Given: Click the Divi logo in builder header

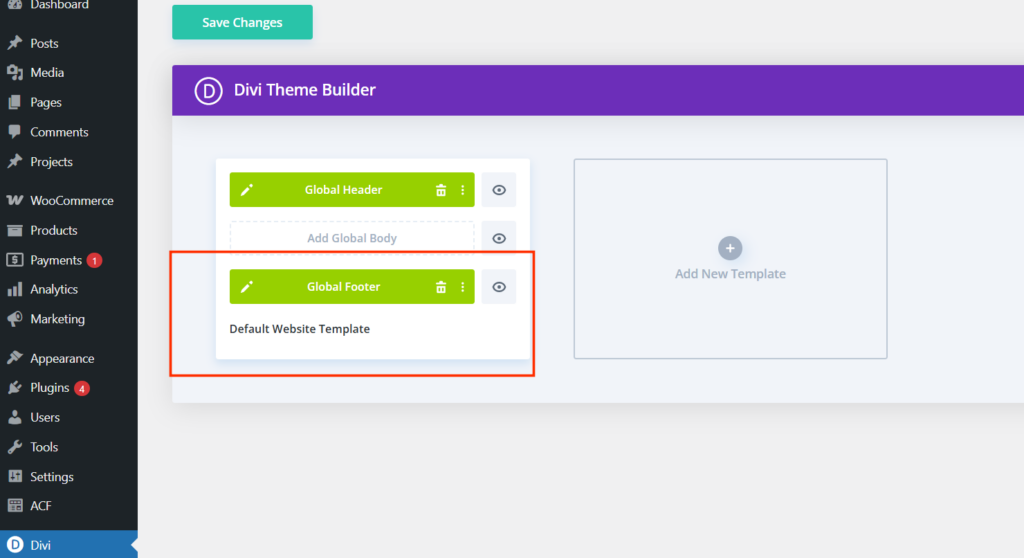Looking at the screenshot, I should [208, 90].
